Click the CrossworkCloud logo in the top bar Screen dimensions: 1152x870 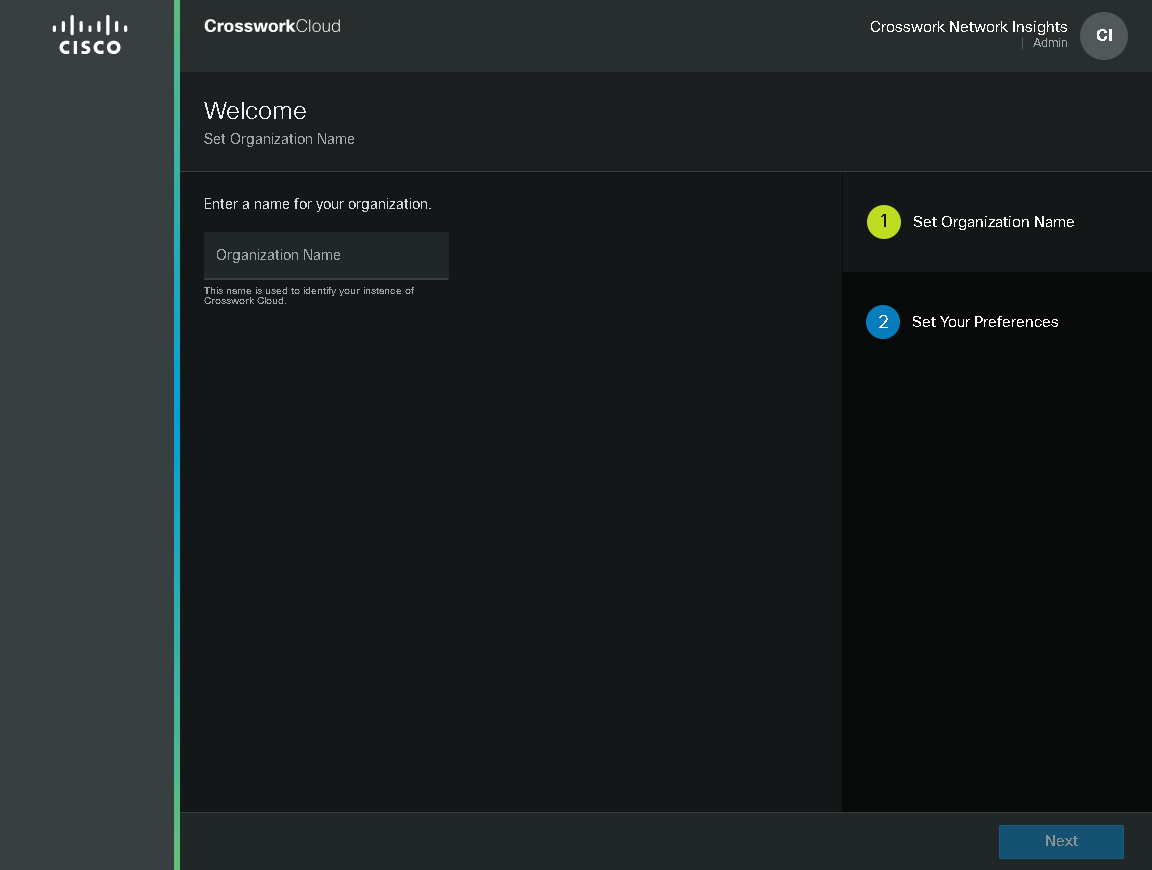coord(271,26)
